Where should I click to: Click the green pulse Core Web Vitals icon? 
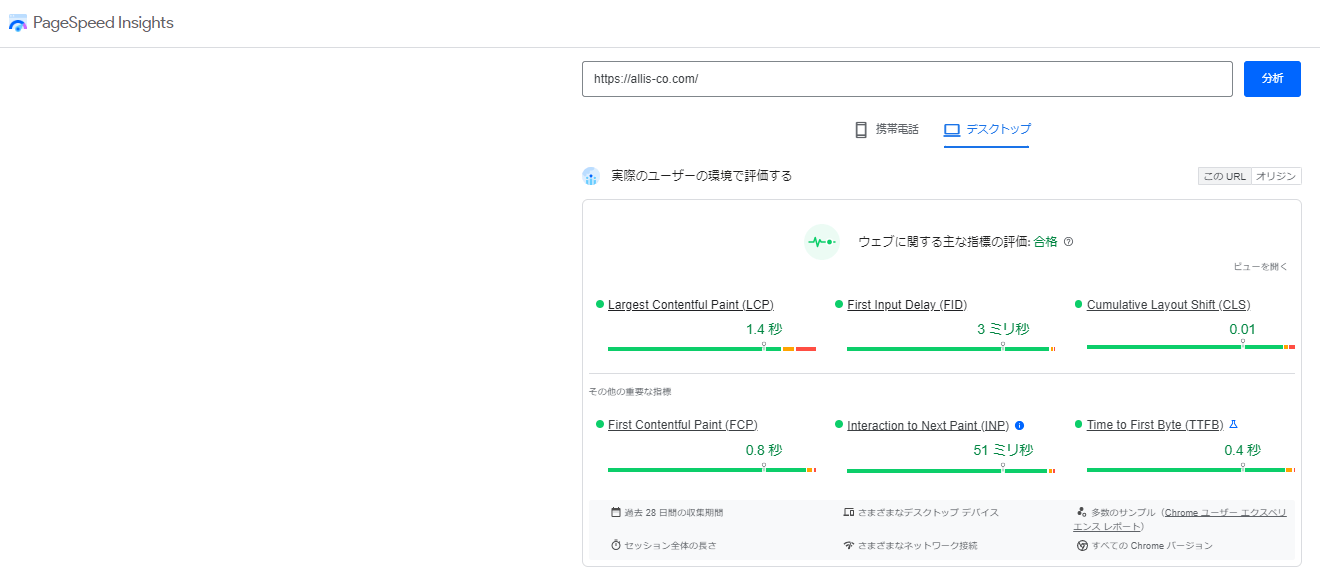(x=822, y=242)
